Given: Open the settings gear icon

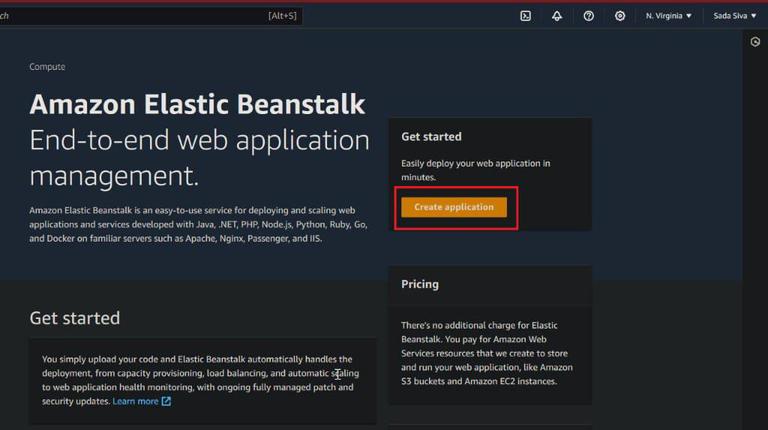Looking at the screenshot, I should [x=620, y=16].
